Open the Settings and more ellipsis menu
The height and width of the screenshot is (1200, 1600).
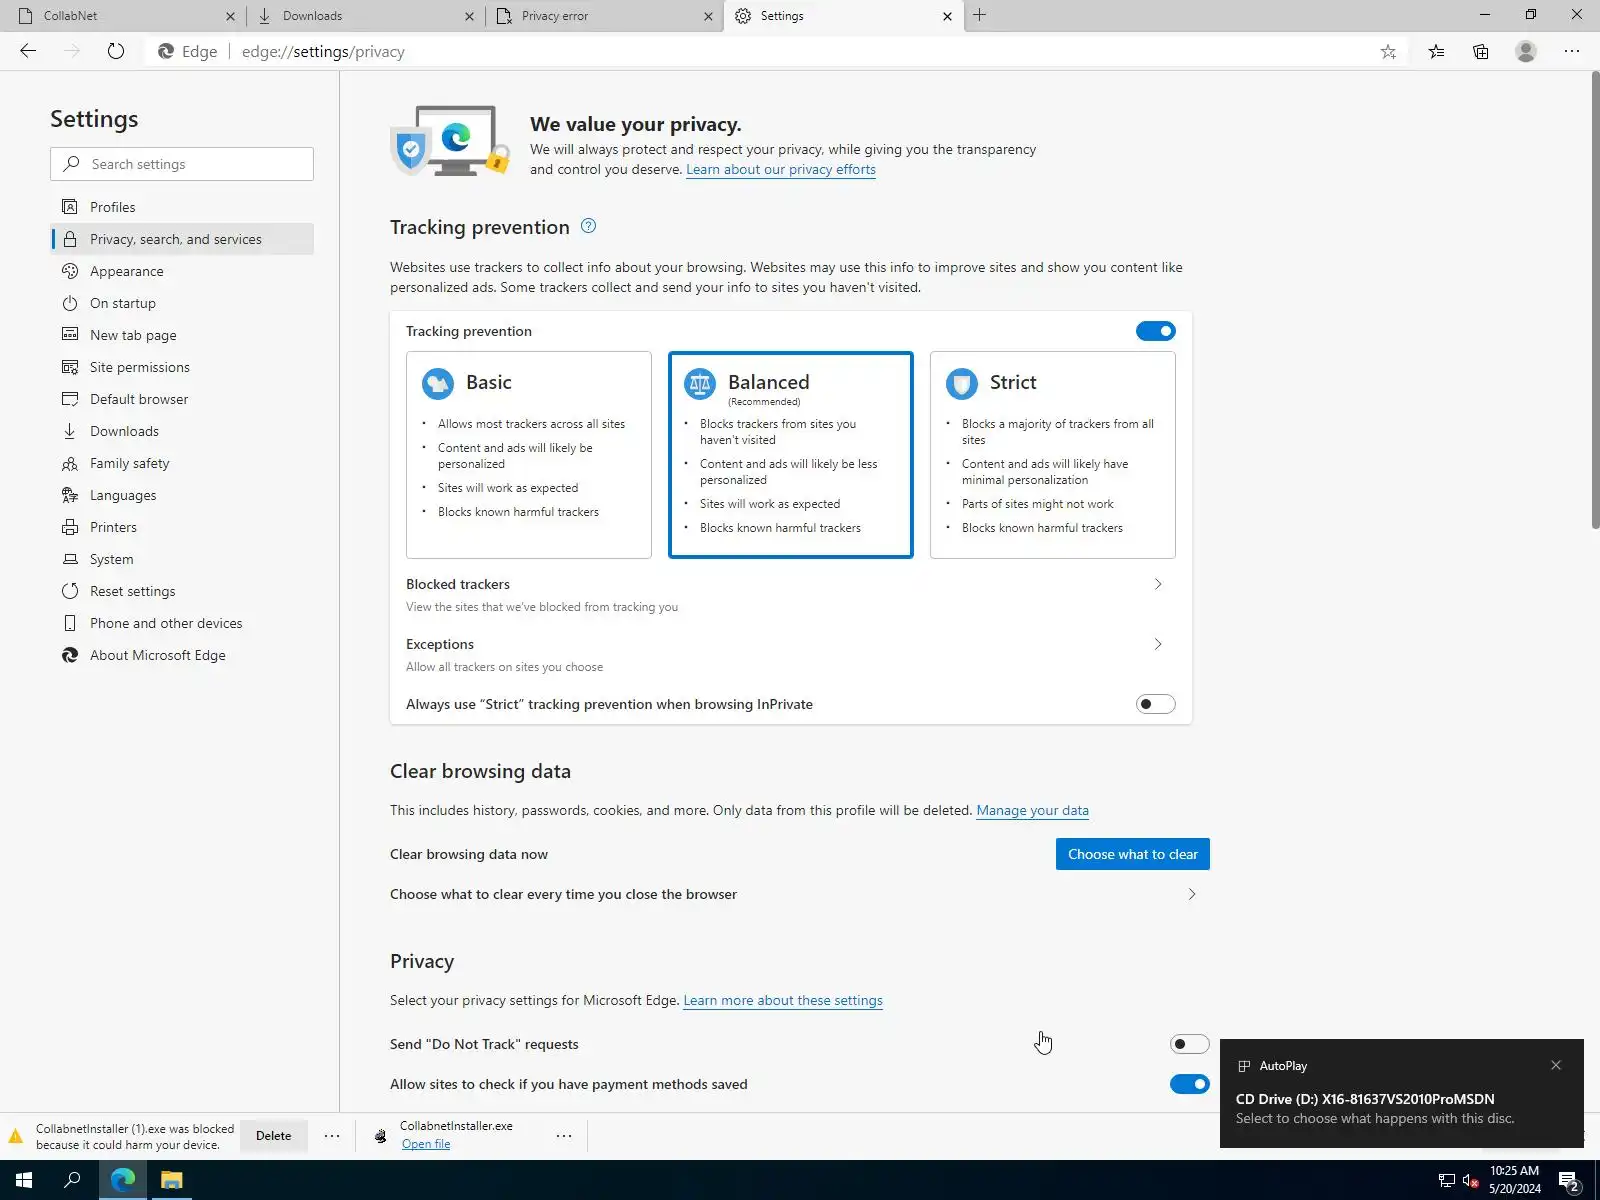point(1572,52)
